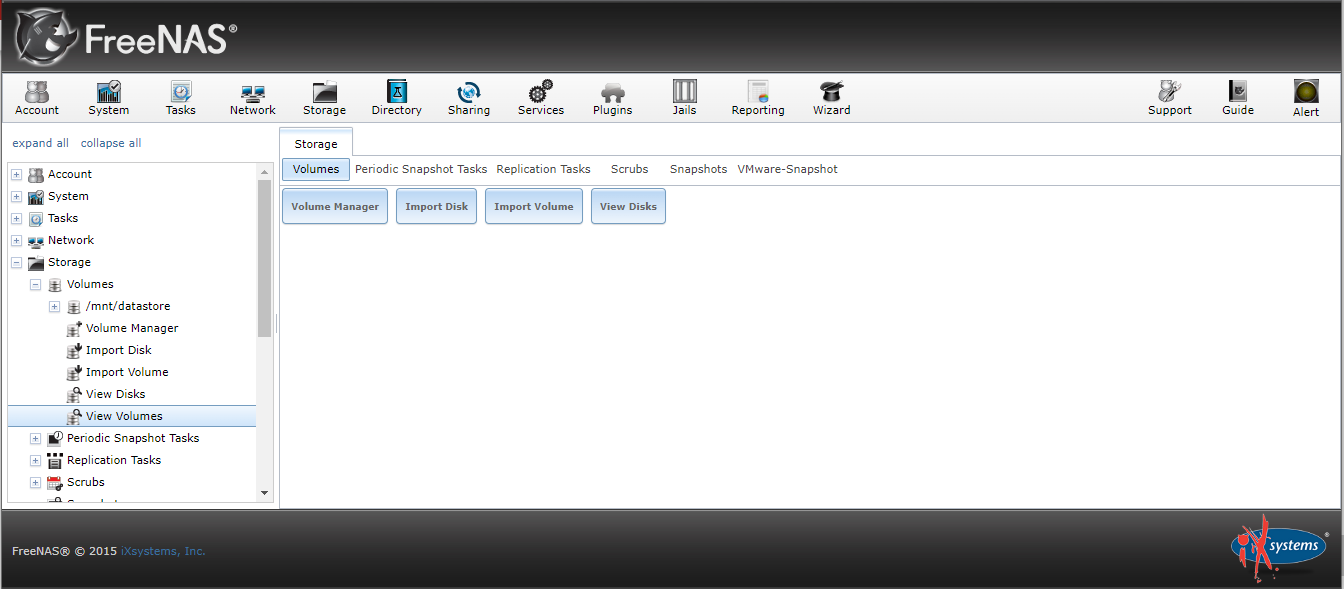Click the Periodic Snapshot Tasks tree icon
The height and width of the screenshot is (589, 1344).
pos(55,438)
